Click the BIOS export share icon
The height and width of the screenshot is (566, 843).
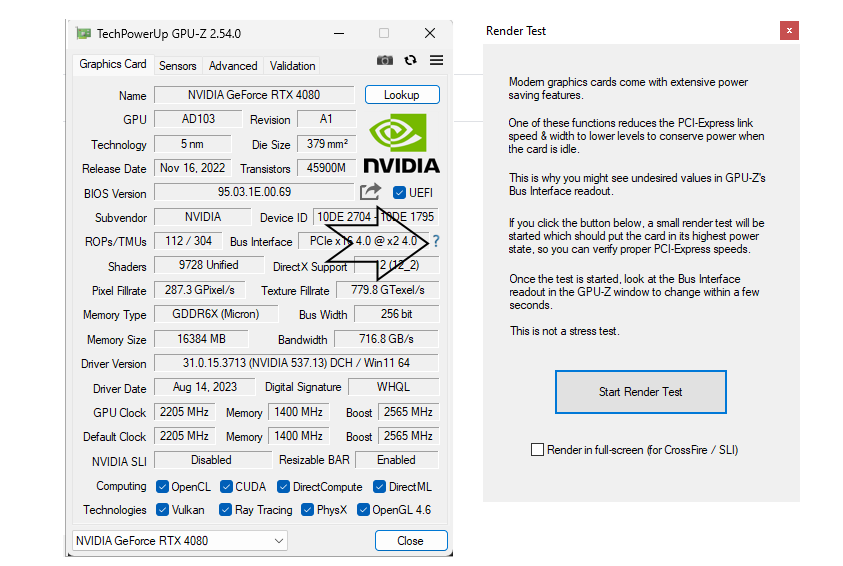(370, 191)
